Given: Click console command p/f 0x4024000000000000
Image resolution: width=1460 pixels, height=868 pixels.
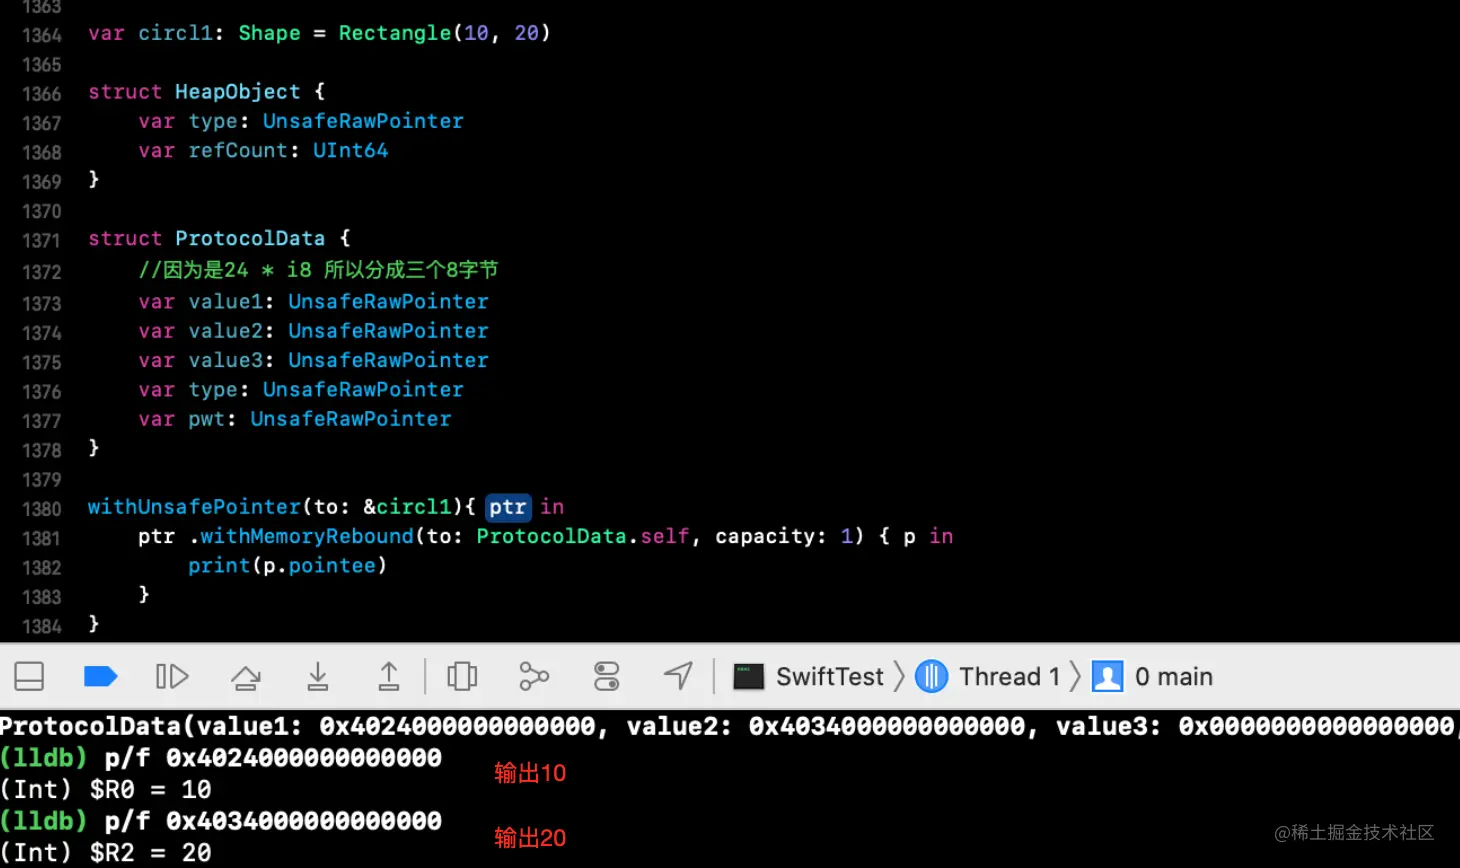Looking at the screenshot, I should (x=273, y=758).
